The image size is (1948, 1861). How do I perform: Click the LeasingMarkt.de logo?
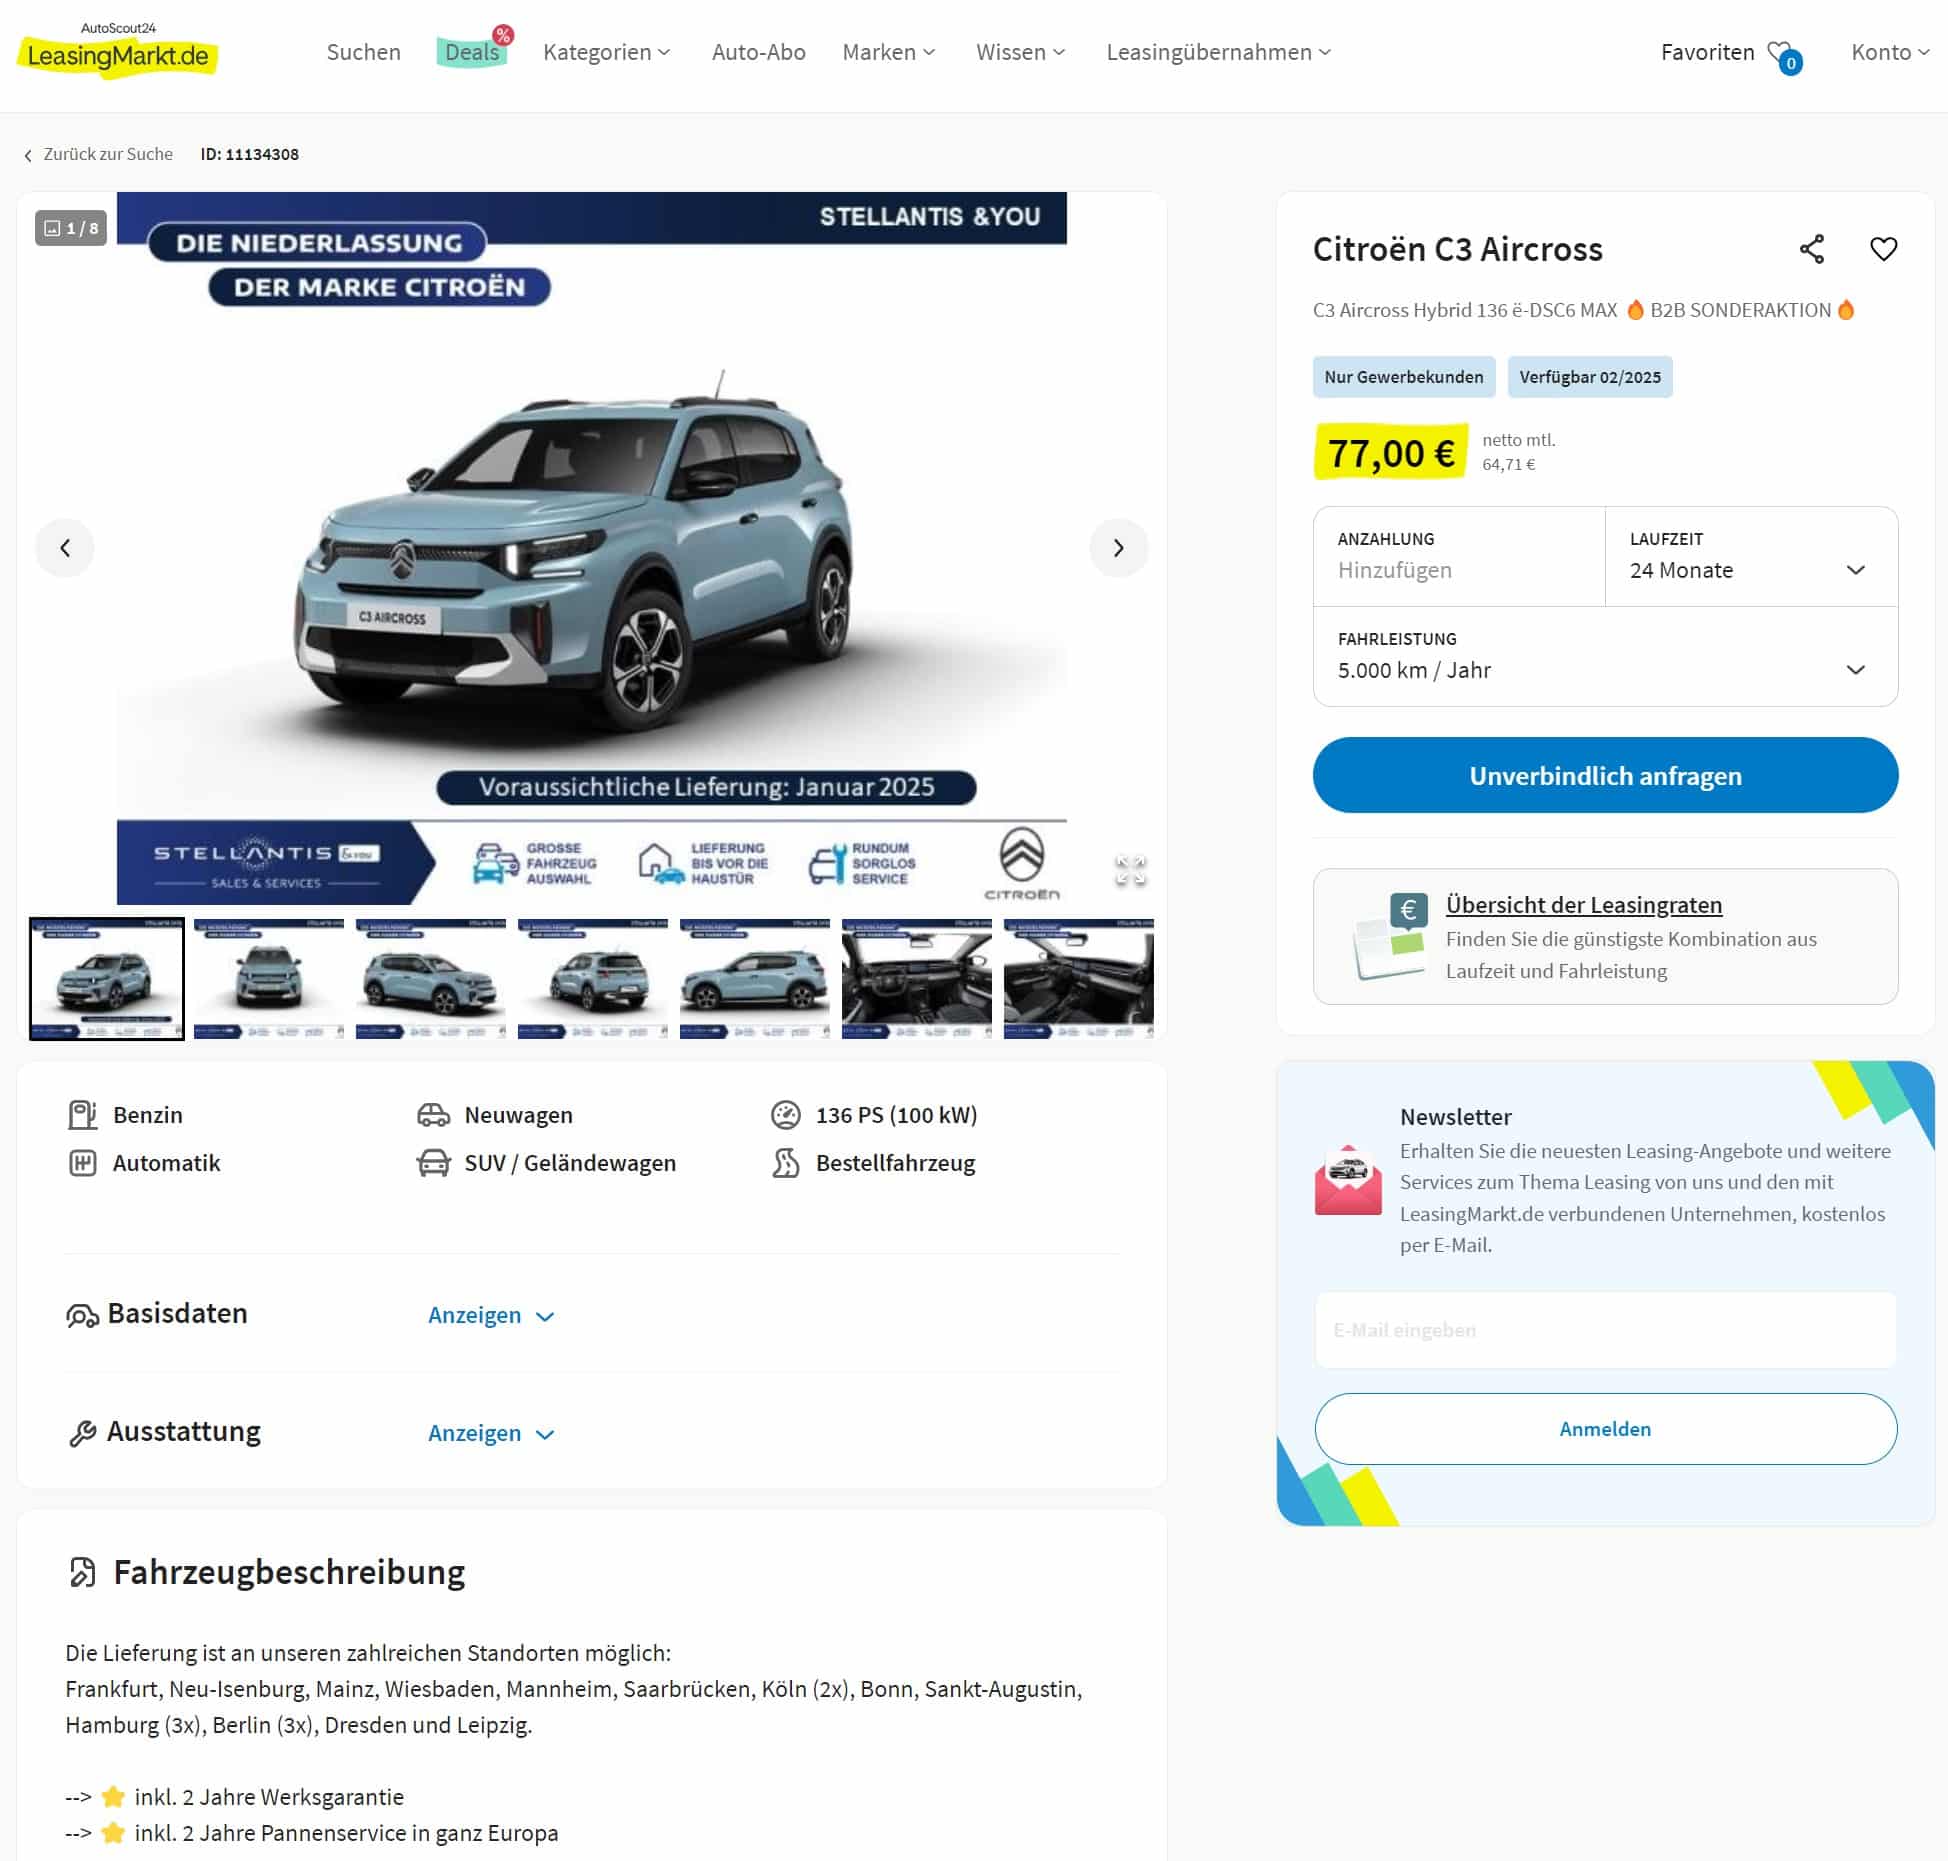click(x=118, y=50)
